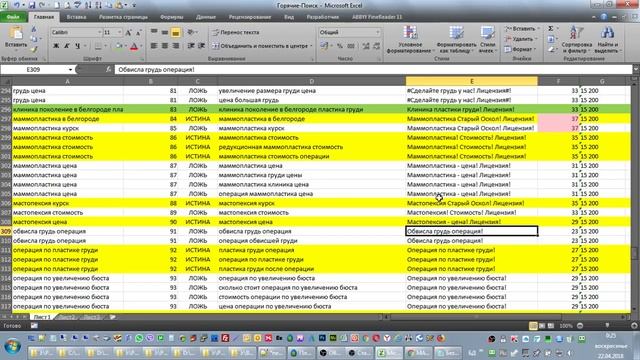The height and width of the screenshot is (360, 640).
Task: Open Сортировка и фильтр dropdown
Action: [x=576, y=40]
